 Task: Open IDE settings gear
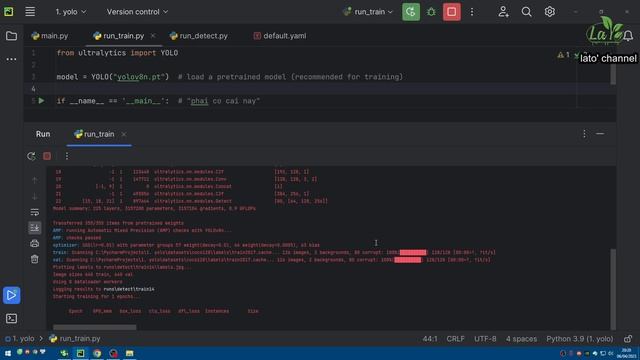(549, 12)
